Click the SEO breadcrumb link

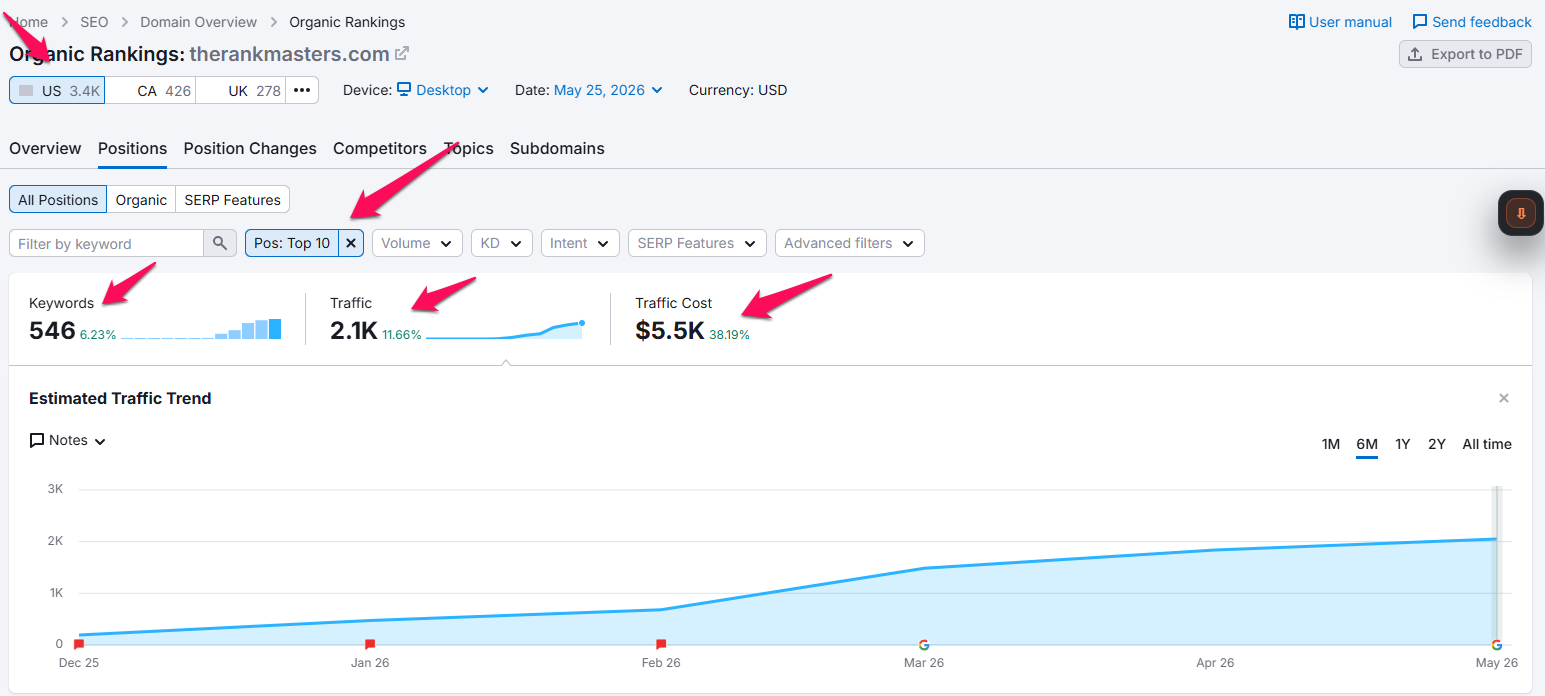click(x=94, y=22)
